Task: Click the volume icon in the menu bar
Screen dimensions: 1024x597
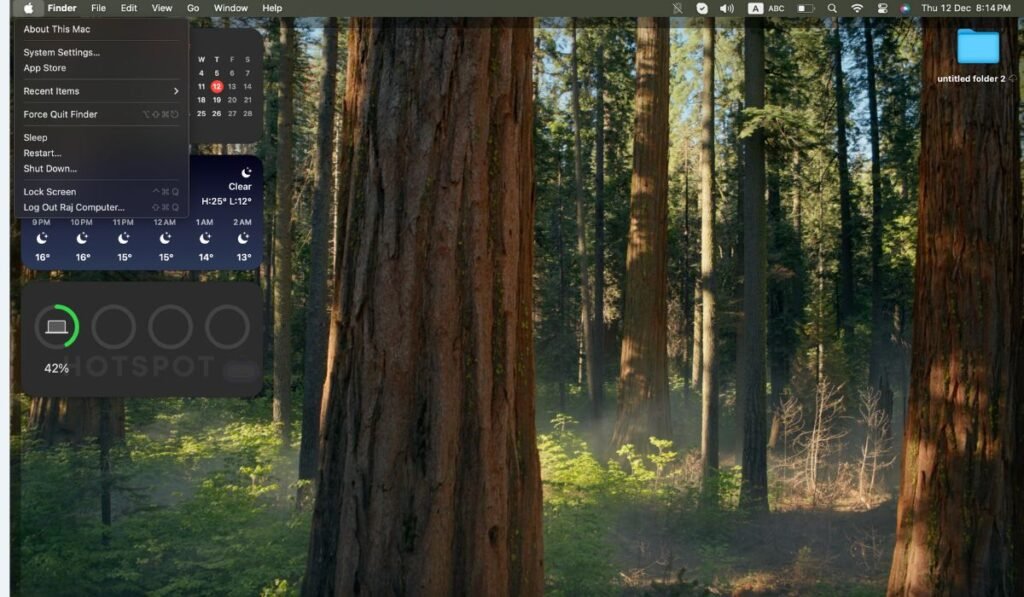Action: click(x=726, y=9)
